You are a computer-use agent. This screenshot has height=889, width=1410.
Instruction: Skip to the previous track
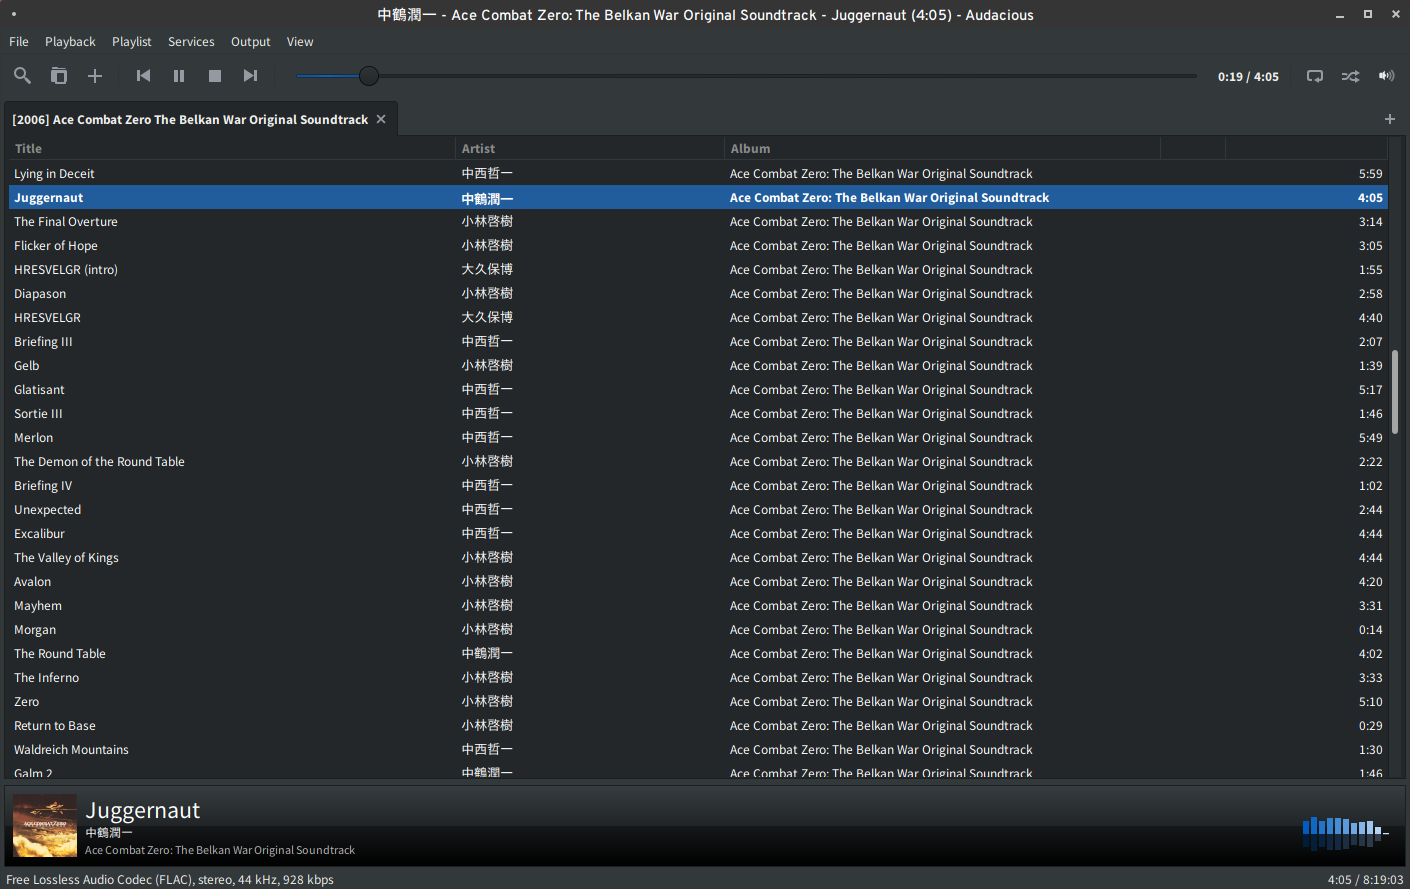[143, 76]
